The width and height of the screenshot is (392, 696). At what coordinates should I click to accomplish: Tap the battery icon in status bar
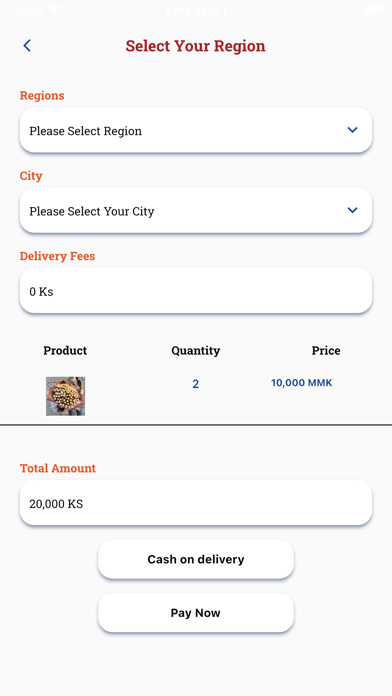(x=374, y=9)
